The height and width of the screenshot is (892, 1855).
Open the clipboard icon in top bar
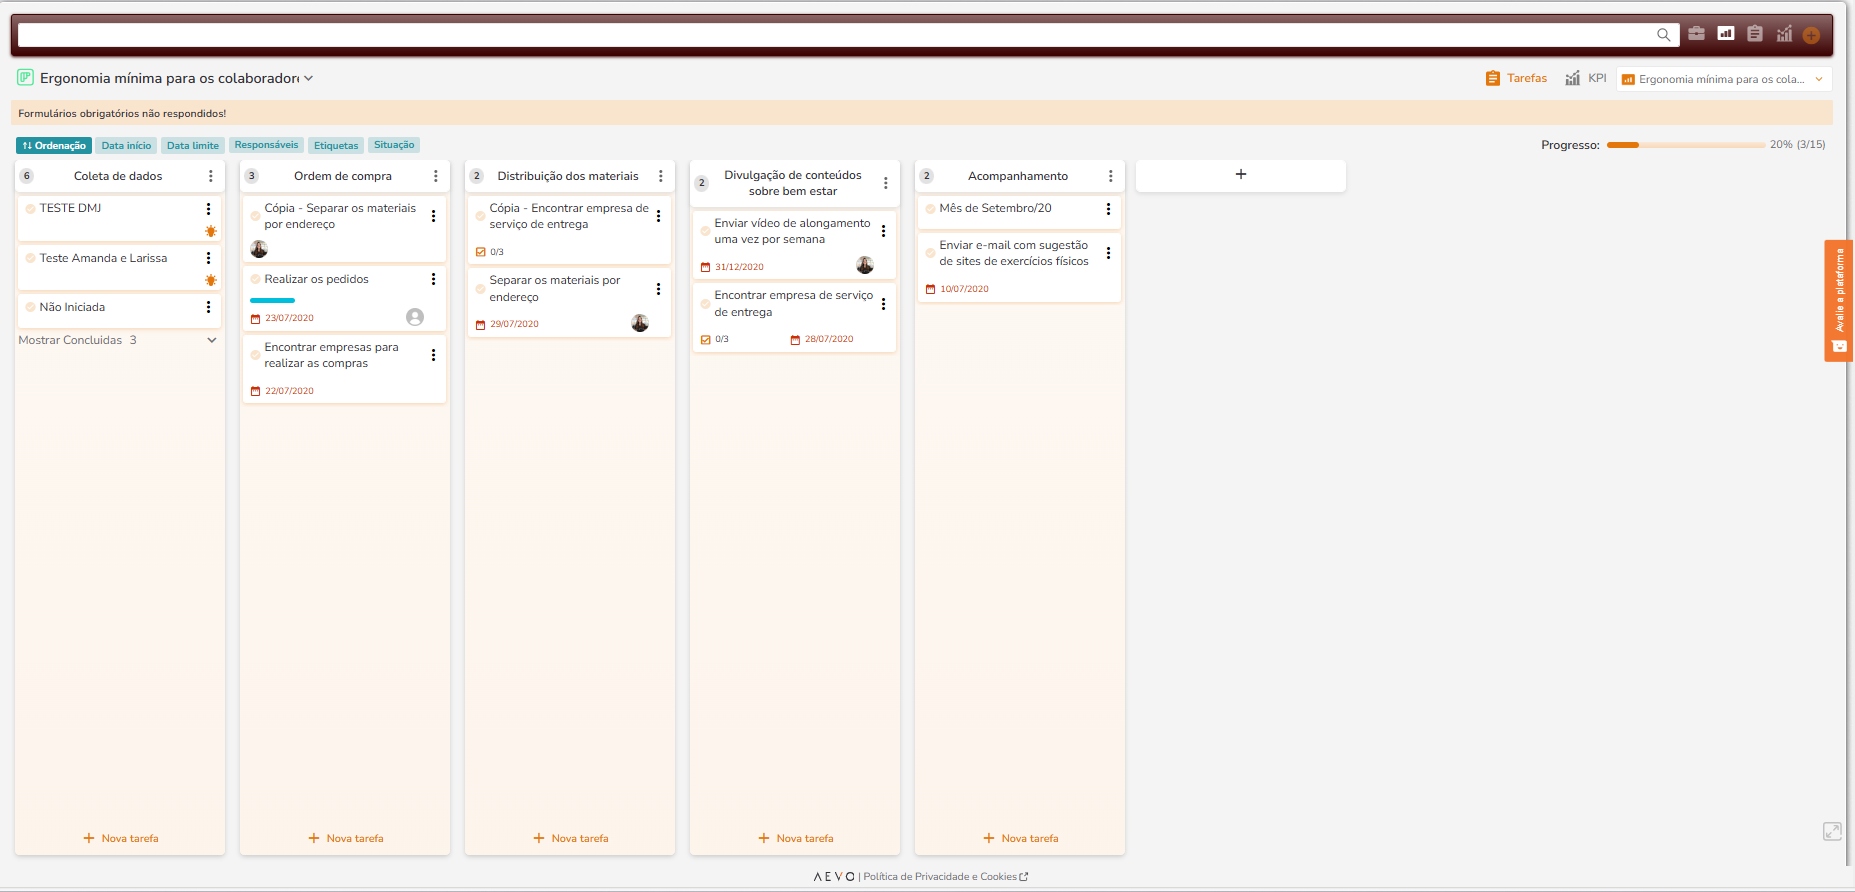point(1755,33)
